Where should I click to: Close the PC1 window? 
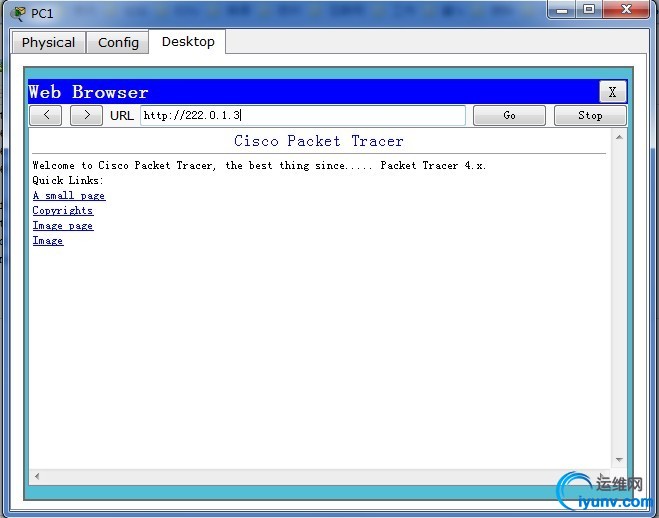tap(626, 9)
